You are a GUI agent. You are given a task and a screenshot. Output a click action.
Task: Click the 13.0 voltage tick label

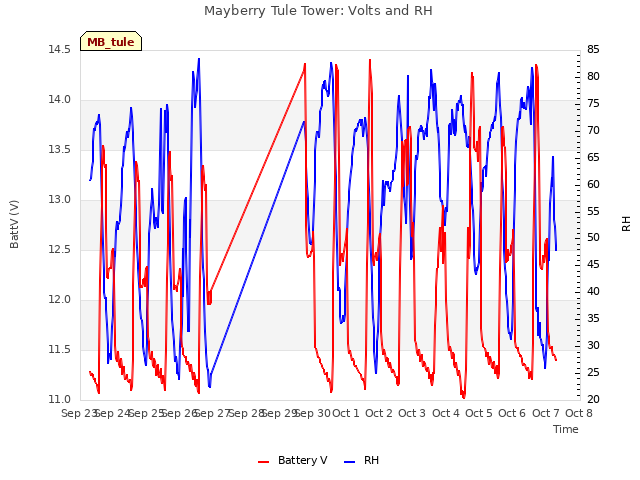(x=60, y=200)
